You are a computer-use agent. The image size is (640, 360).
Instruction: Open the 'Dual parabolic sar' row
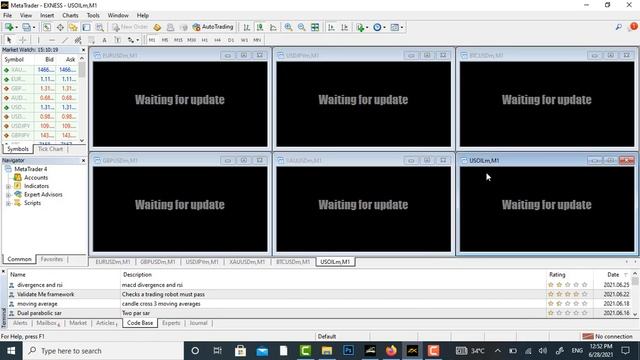pos(318,313)
